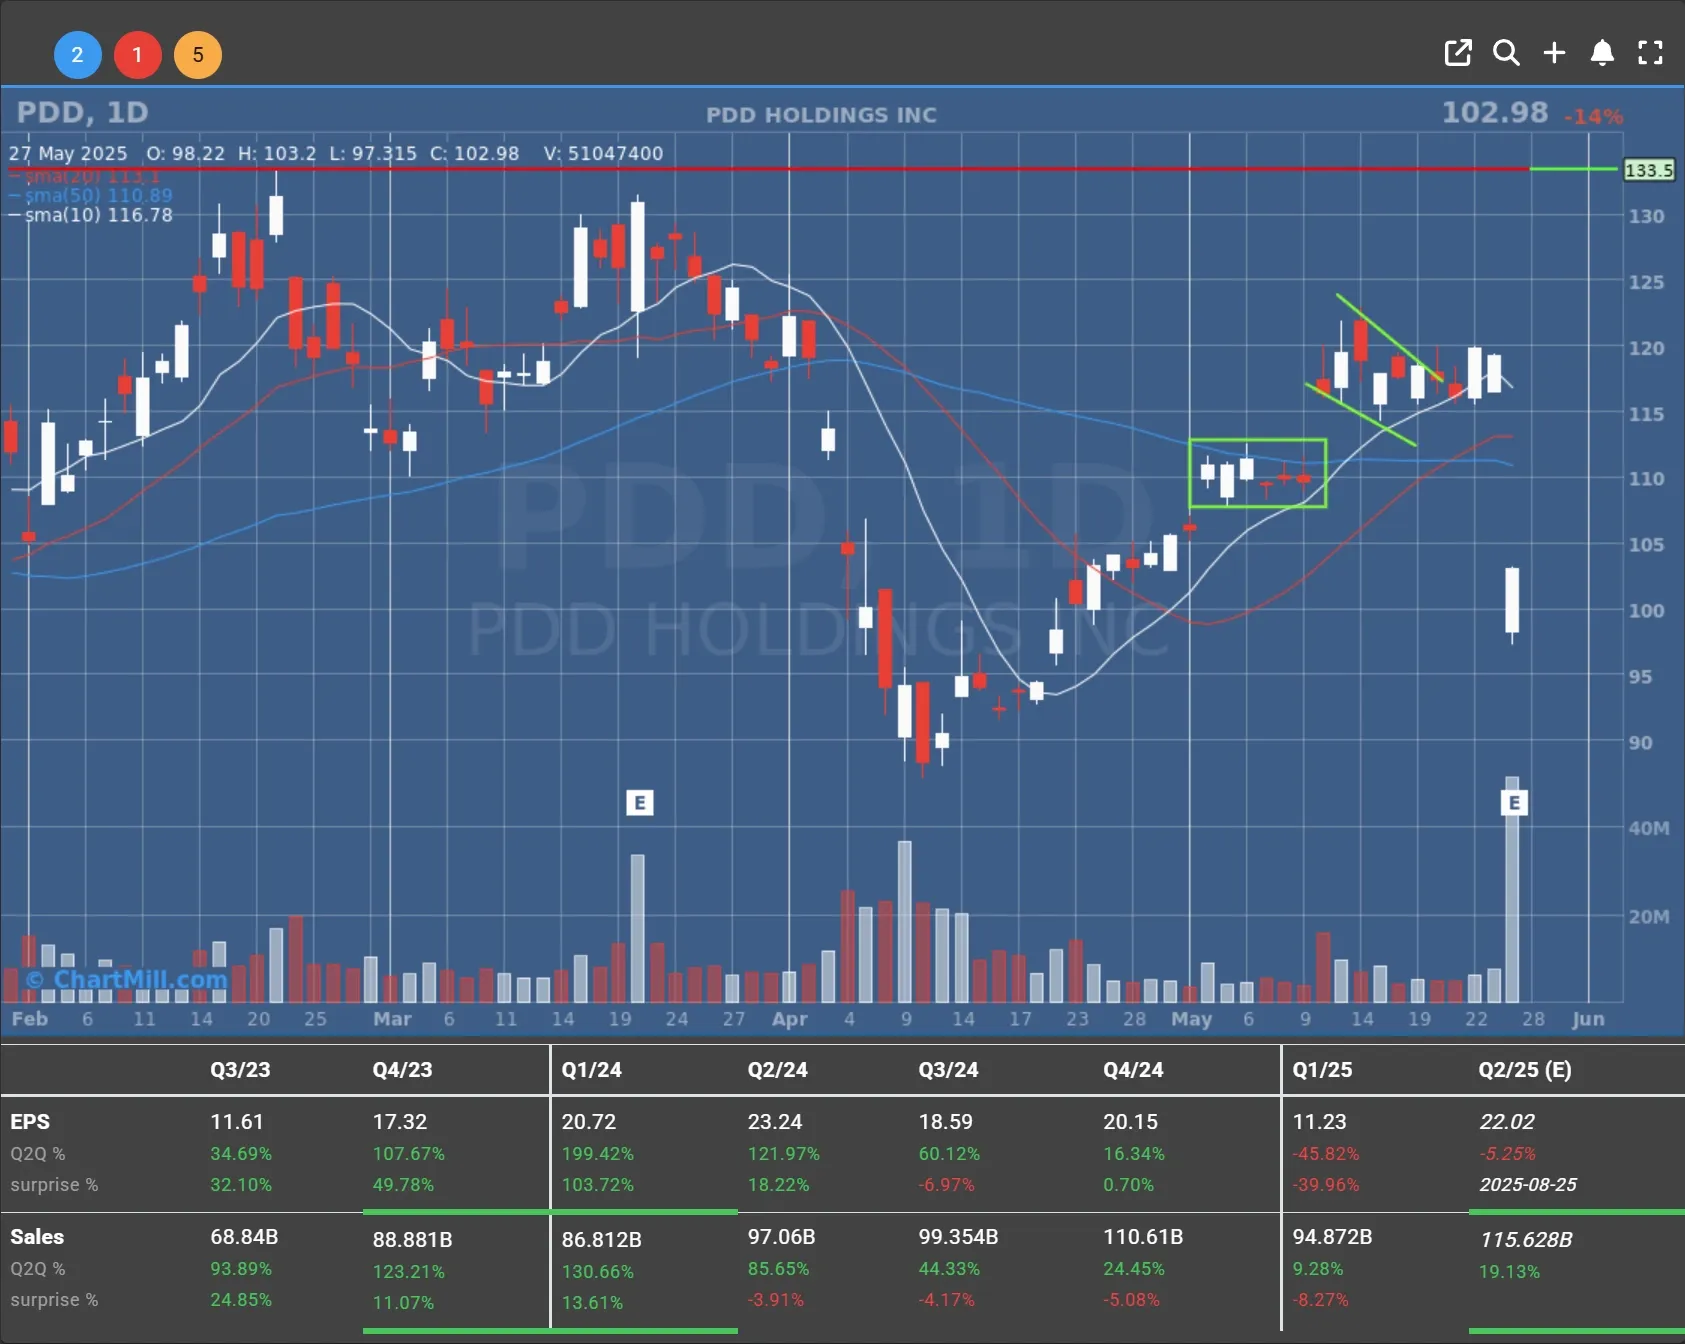Image resolution: width=1685 pixels, height=1344 pixels.
Task: Click EPS Q2Q value -5.25%
Action: (x=1507, y=1154)
